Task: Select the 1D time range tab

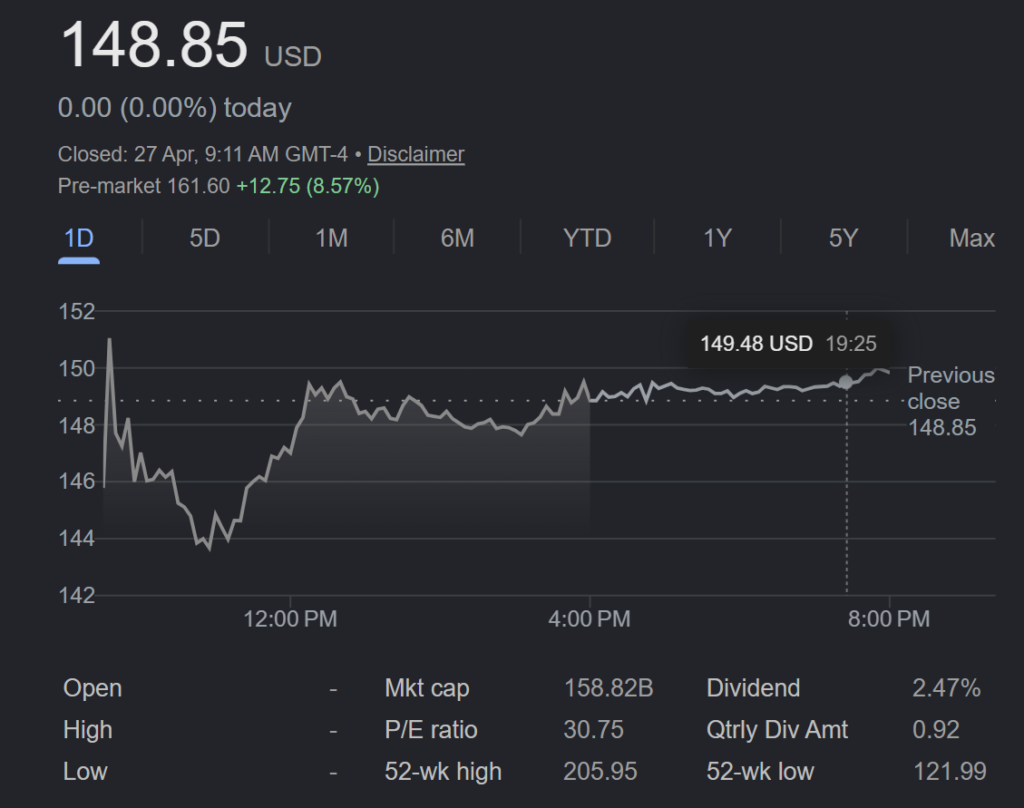Action: coord(79,238)
